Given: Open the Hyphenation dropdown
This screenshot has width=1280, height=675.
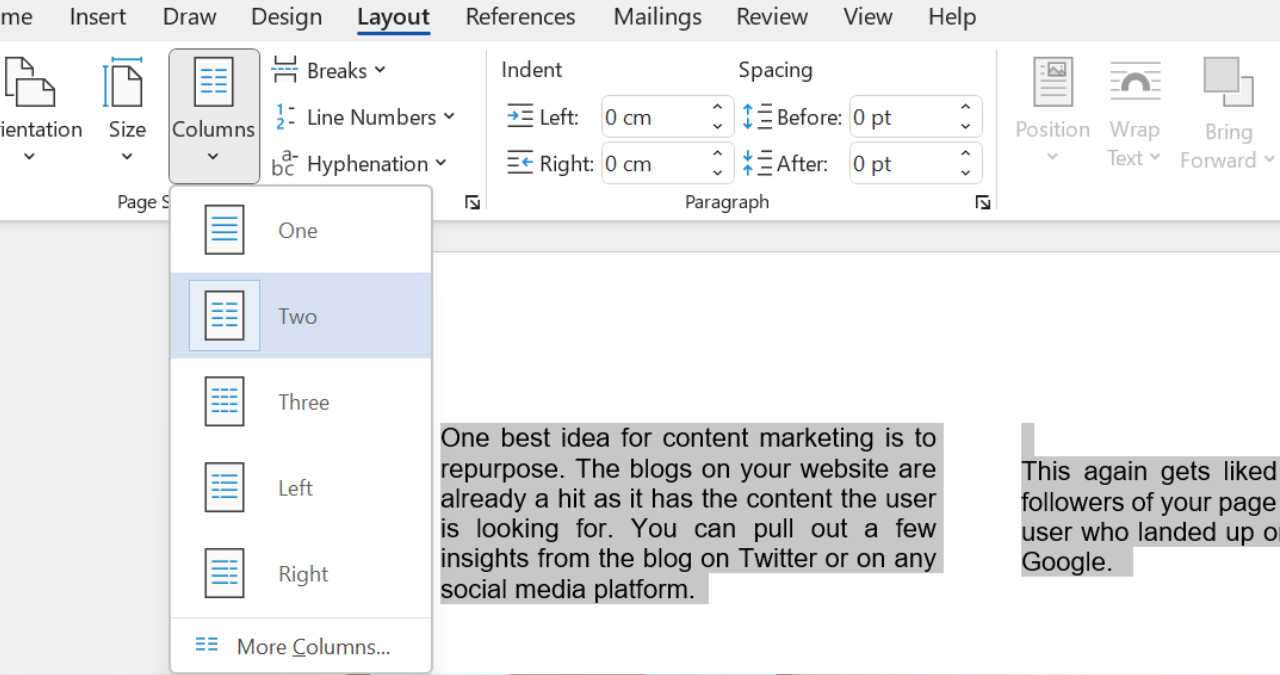Looking at the screenshot, I should pos(361,164).
